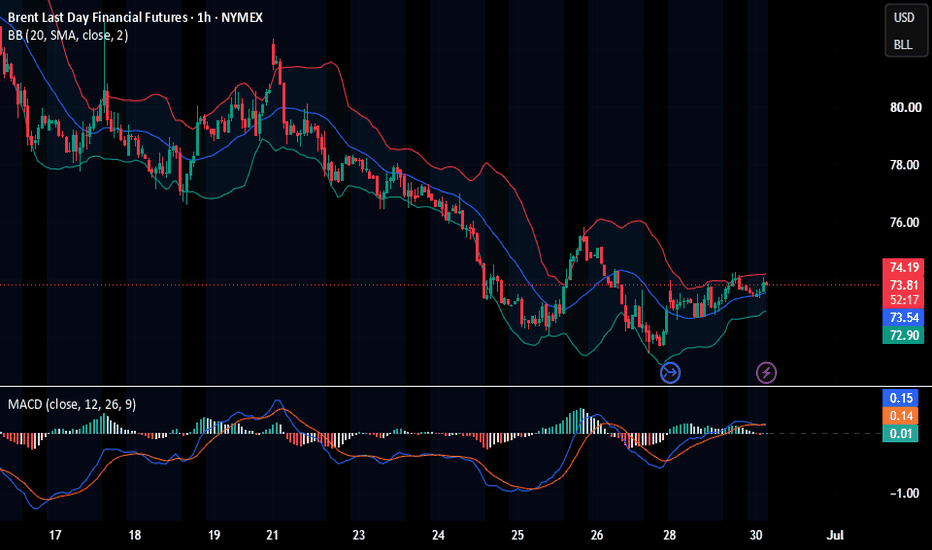Click the 80.00 price axis label

(905, 108)
